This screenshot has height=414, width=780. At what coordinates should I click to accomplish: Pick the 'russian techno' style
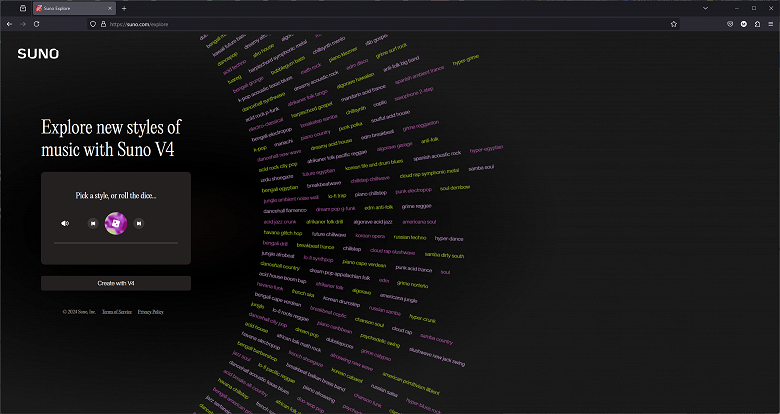[410, 237]
